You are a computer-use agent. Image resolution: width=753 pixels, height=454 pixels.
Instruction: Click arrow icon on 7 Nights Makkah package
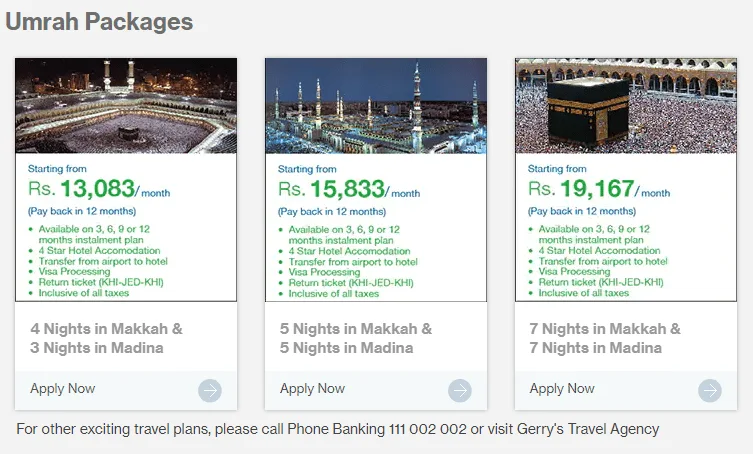pos(710,391)
